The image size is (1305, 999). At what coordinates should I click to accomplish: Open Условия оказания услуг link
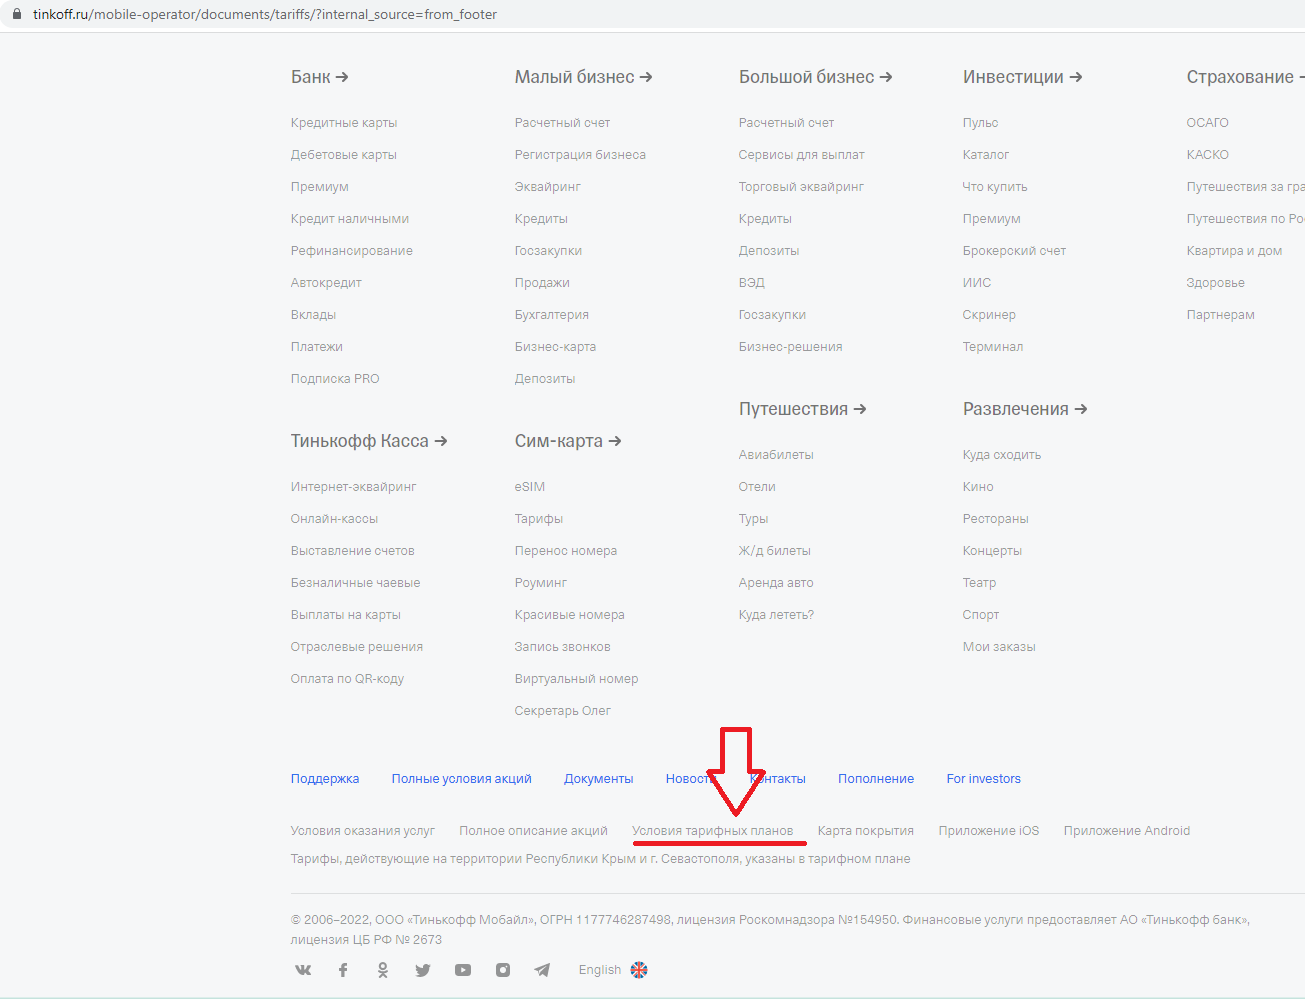(x=363, y=831)
